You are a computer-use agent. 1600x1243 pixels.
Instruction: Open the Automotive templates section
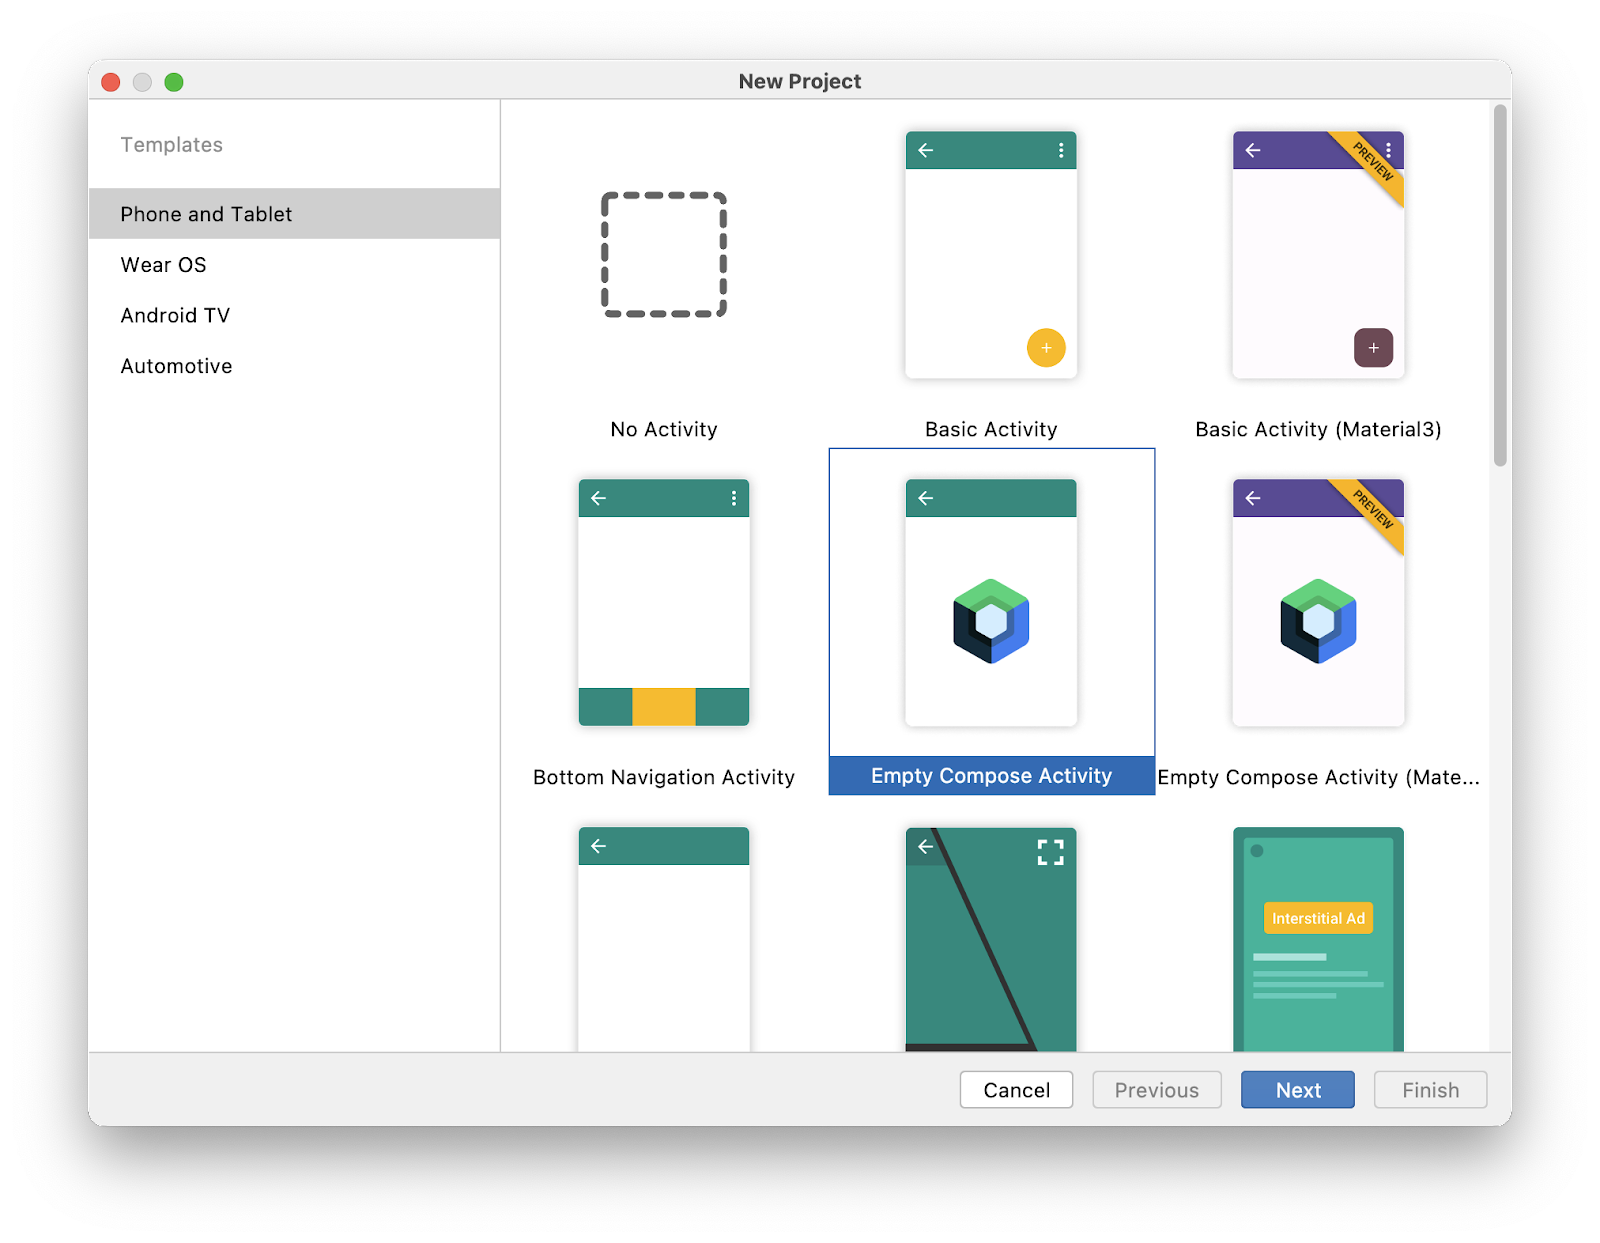coord(176,366)
